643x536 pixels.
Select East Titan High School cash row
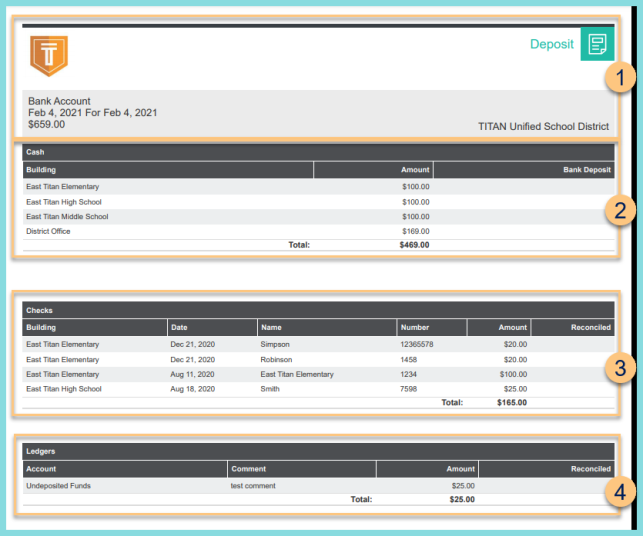(318, 202)
